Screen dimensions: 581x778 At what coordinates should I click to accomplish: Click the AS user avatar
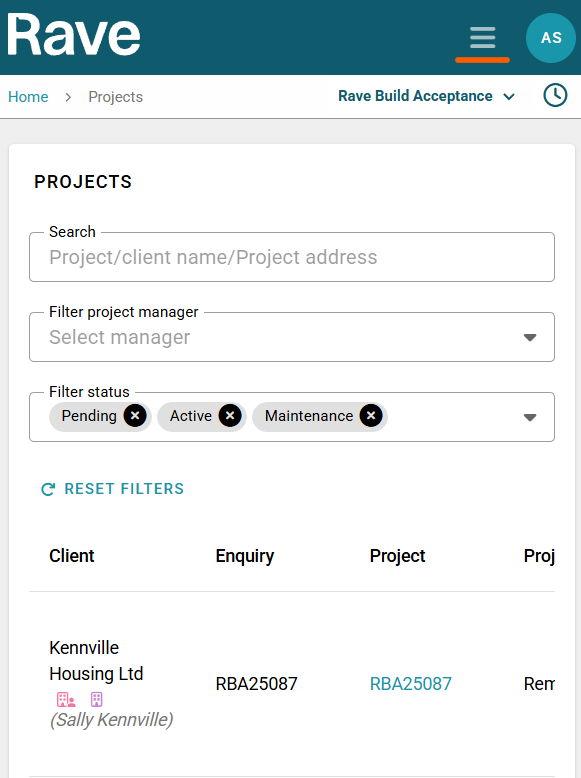coord(551,38)
